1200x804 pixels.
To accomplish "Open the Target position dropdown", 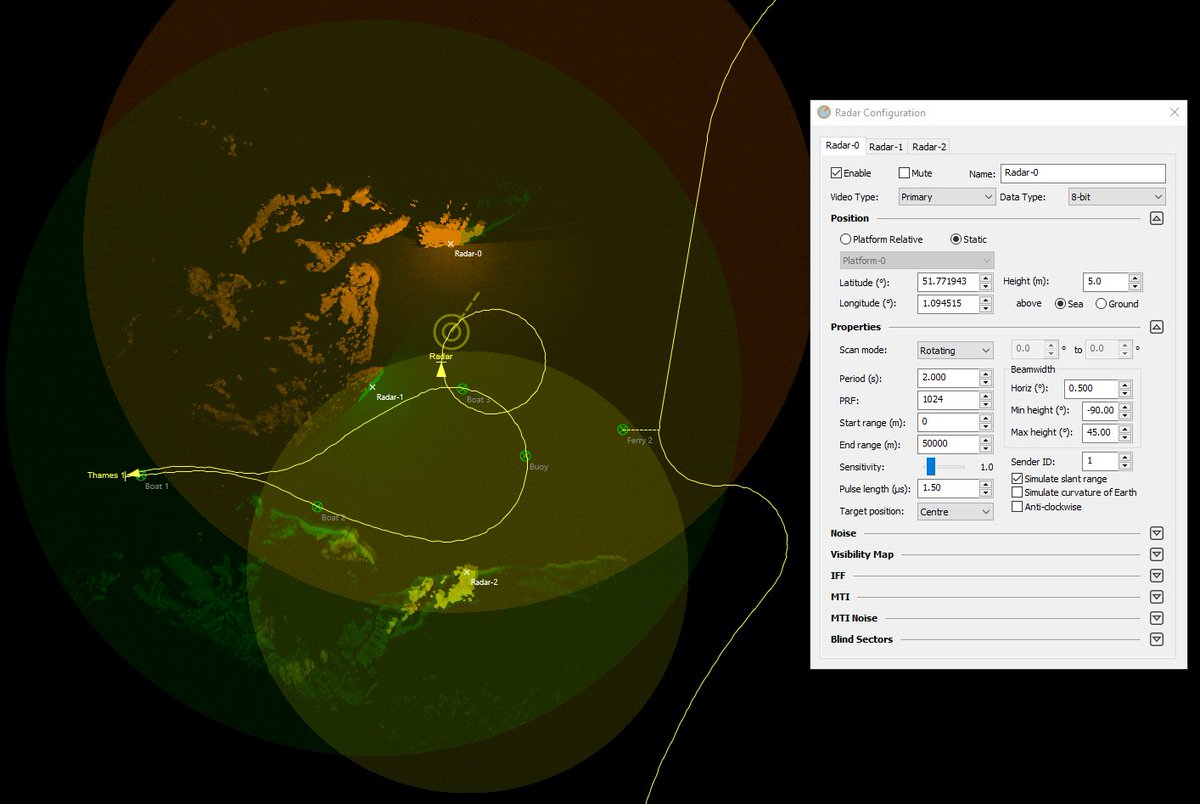I will tap(956, 511).
